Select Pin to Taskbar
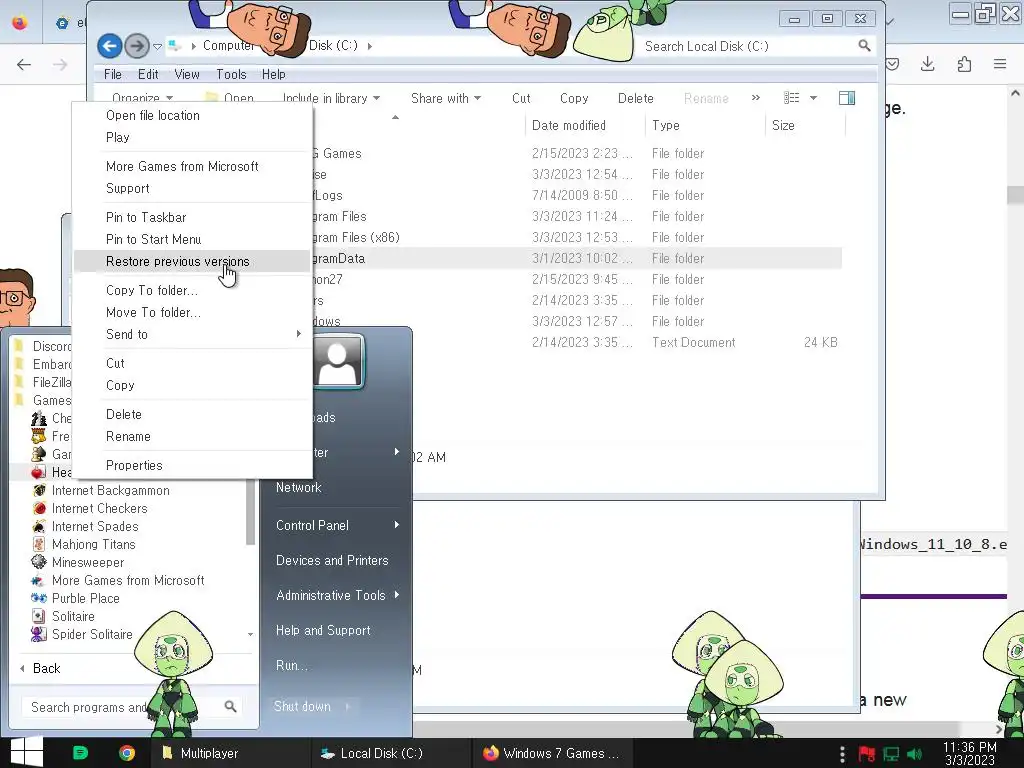 146,217
